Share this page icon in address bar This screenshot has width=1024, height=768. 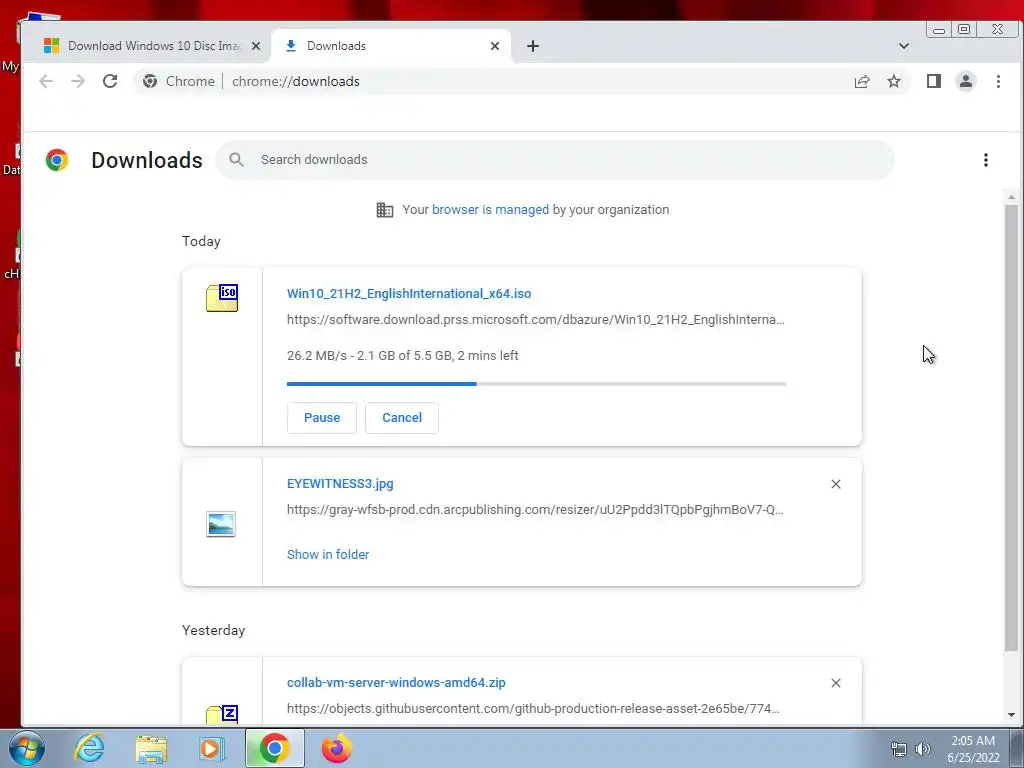[x=861, y=81]
